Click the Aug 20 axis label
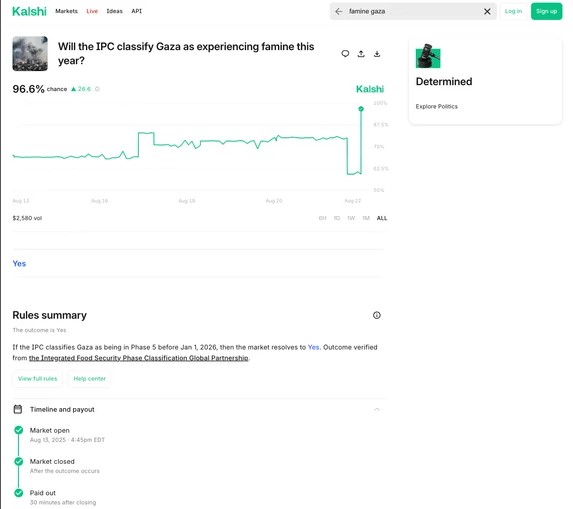The height and width of the screenshot is (509, 573). click(274, 201)
